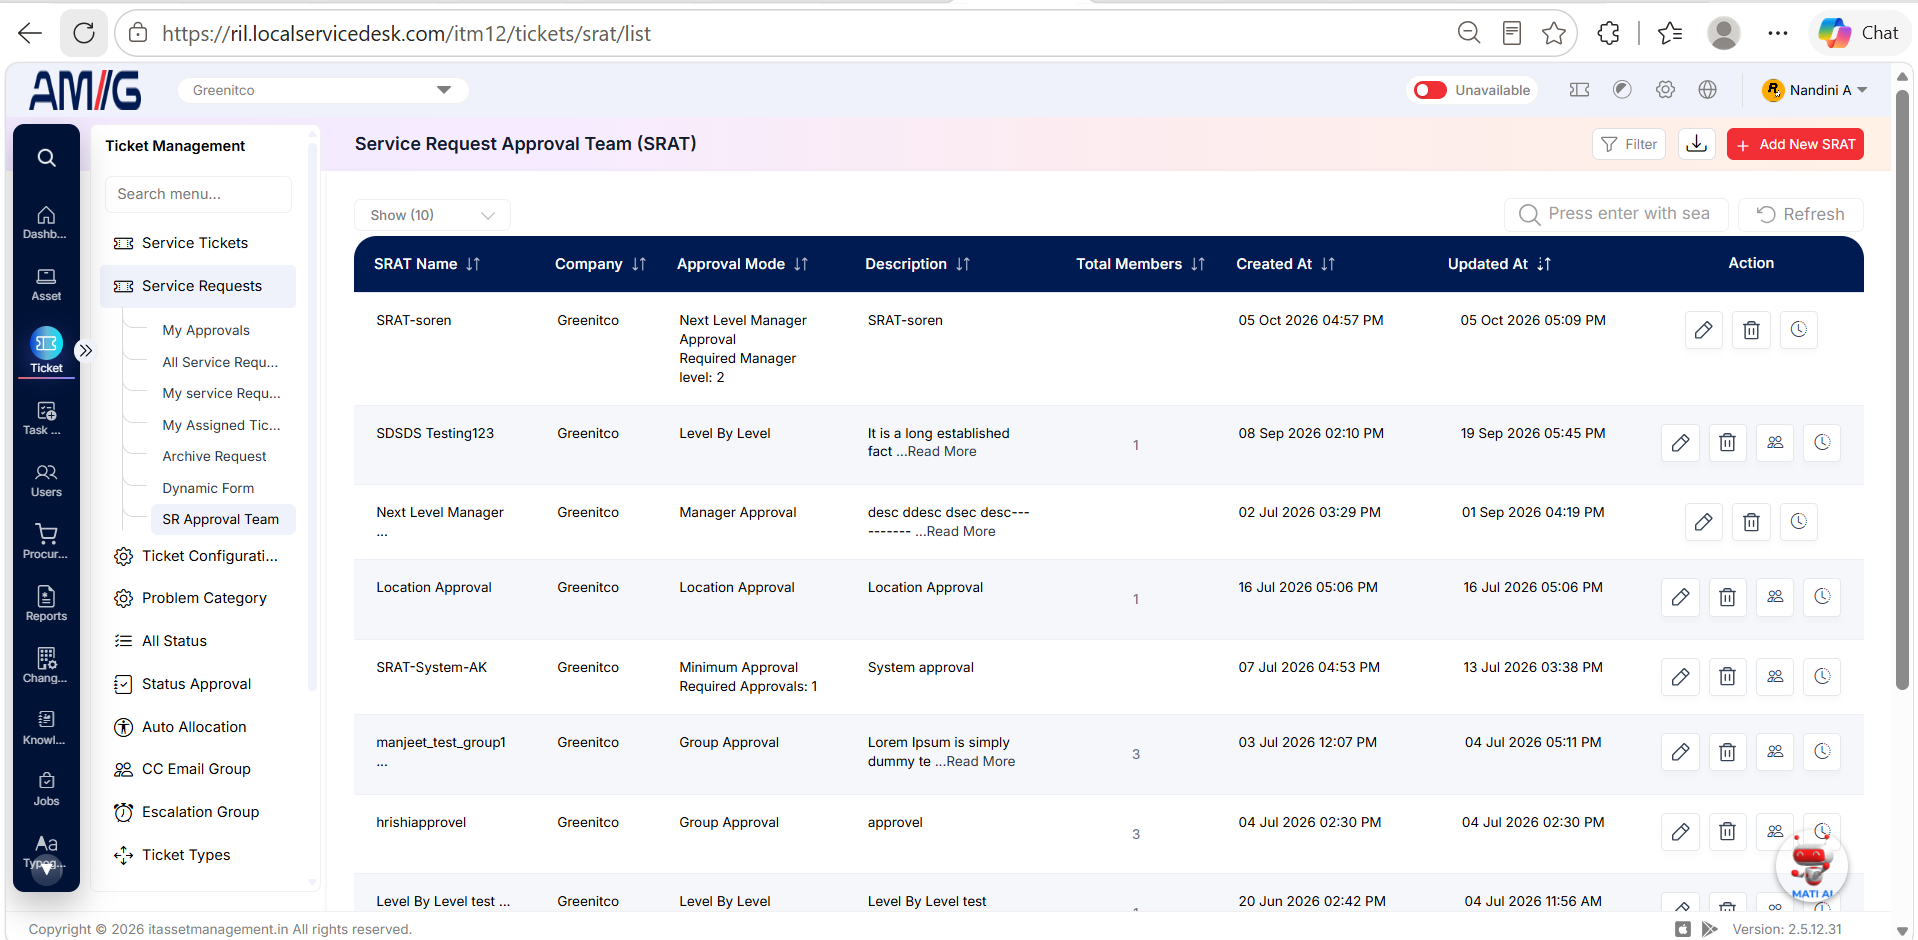Open Users in the left sidebar
Screen dimensions: 1918x940
point(46,480)
